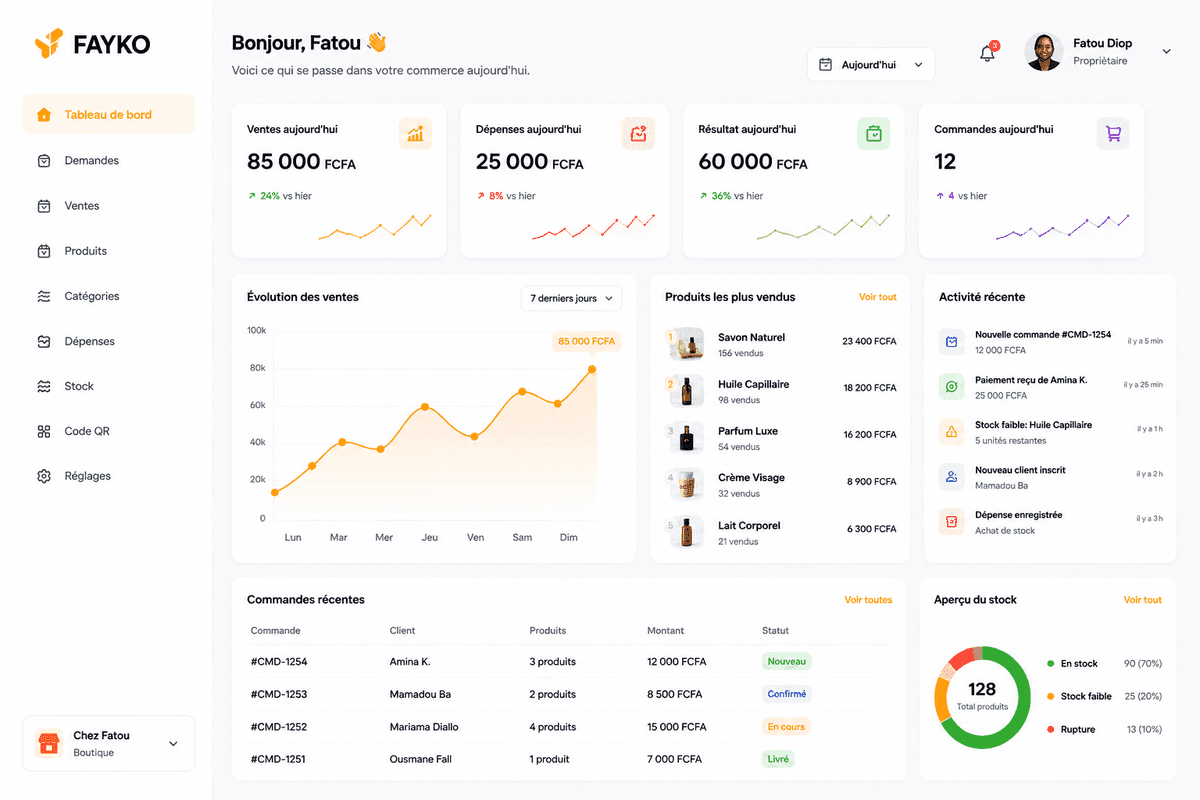This screenshot has height=800, width=1200.
Task: Click the Ventes aujourd'hui chart icon
Action: pyautogui.click(x=415, y=133)
